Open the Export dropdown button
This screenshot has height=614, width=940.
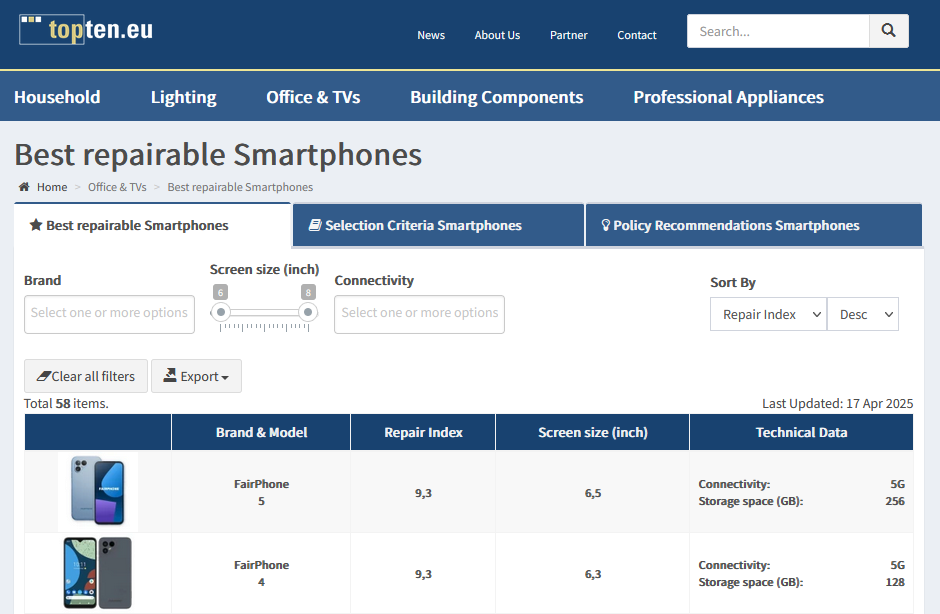(x=196, y=376)
